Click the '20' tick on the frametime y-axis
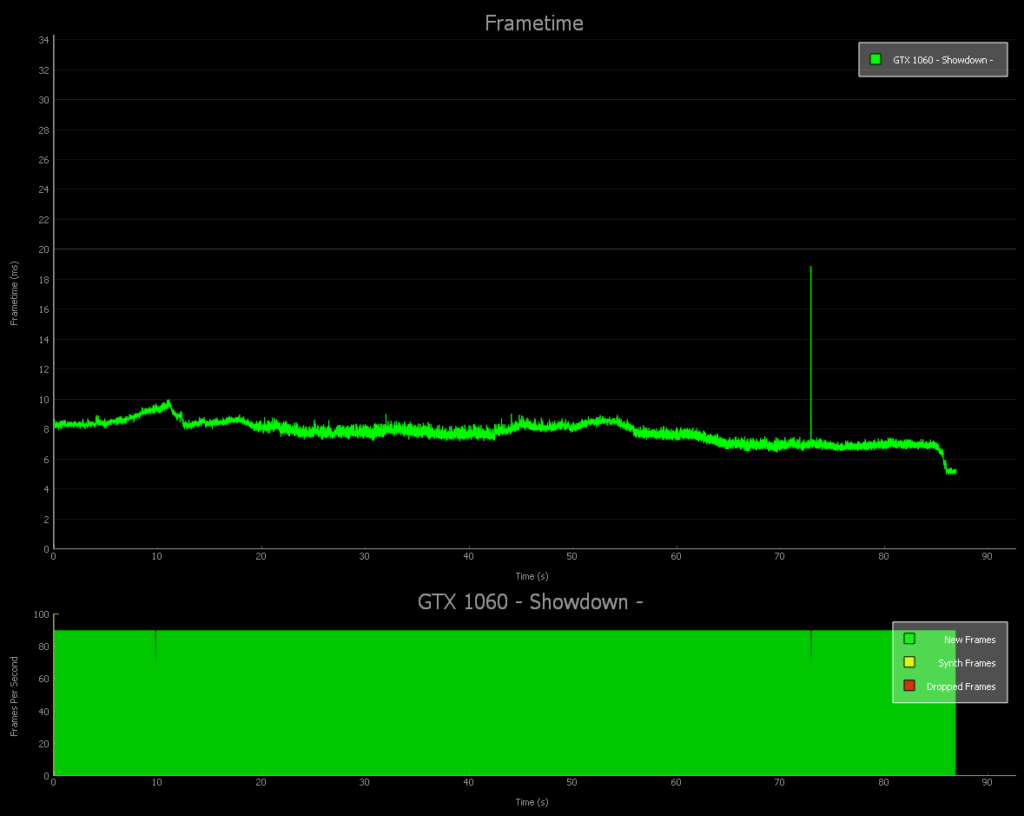Viewport: 1024px width, 816px height. [x=45, y=249]
